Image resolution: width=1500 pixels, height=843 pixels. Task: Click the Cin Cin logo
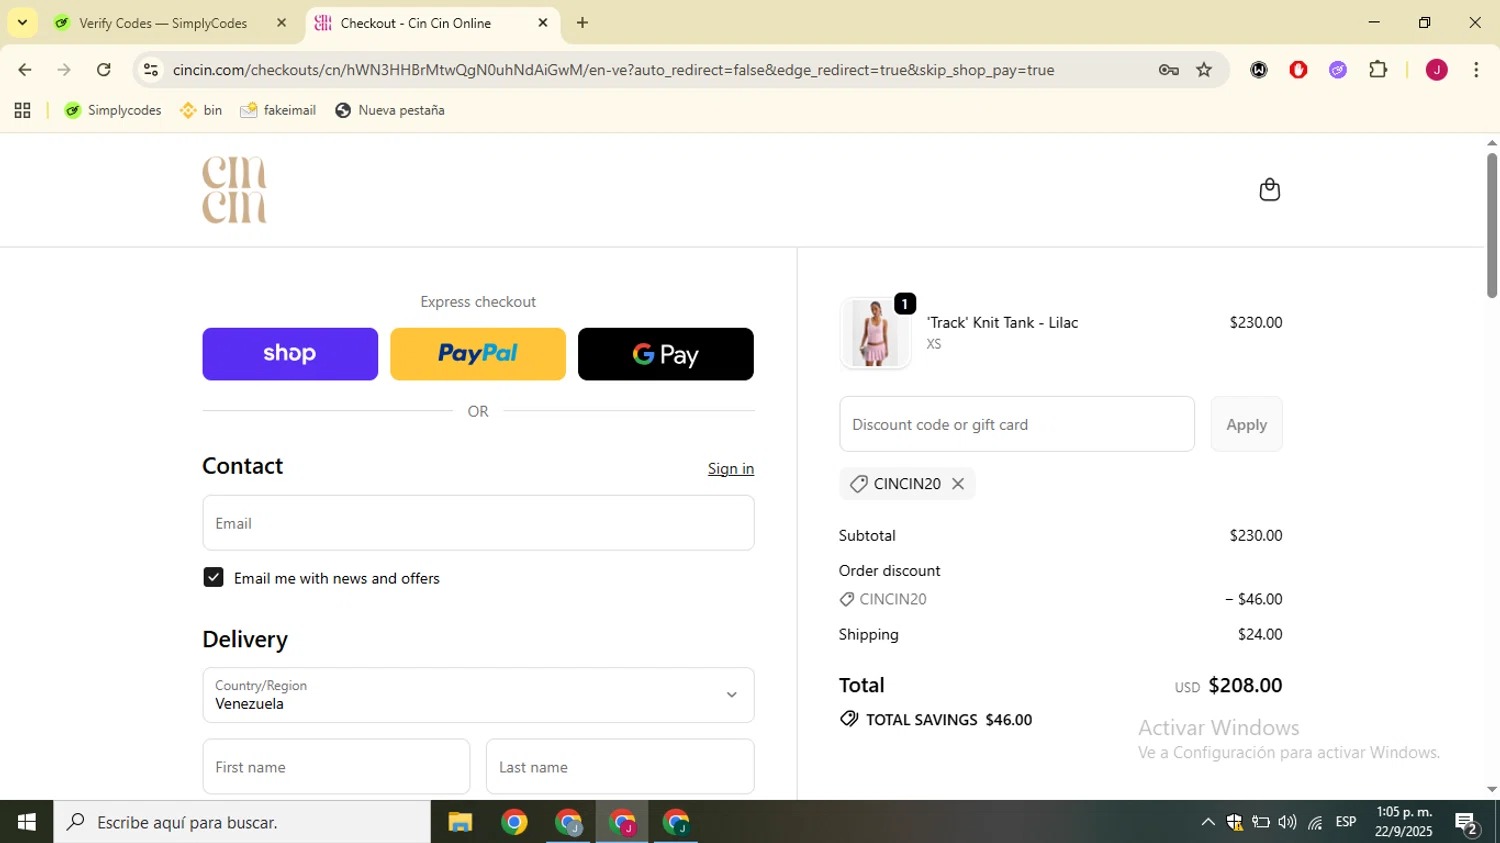[234, 190]
